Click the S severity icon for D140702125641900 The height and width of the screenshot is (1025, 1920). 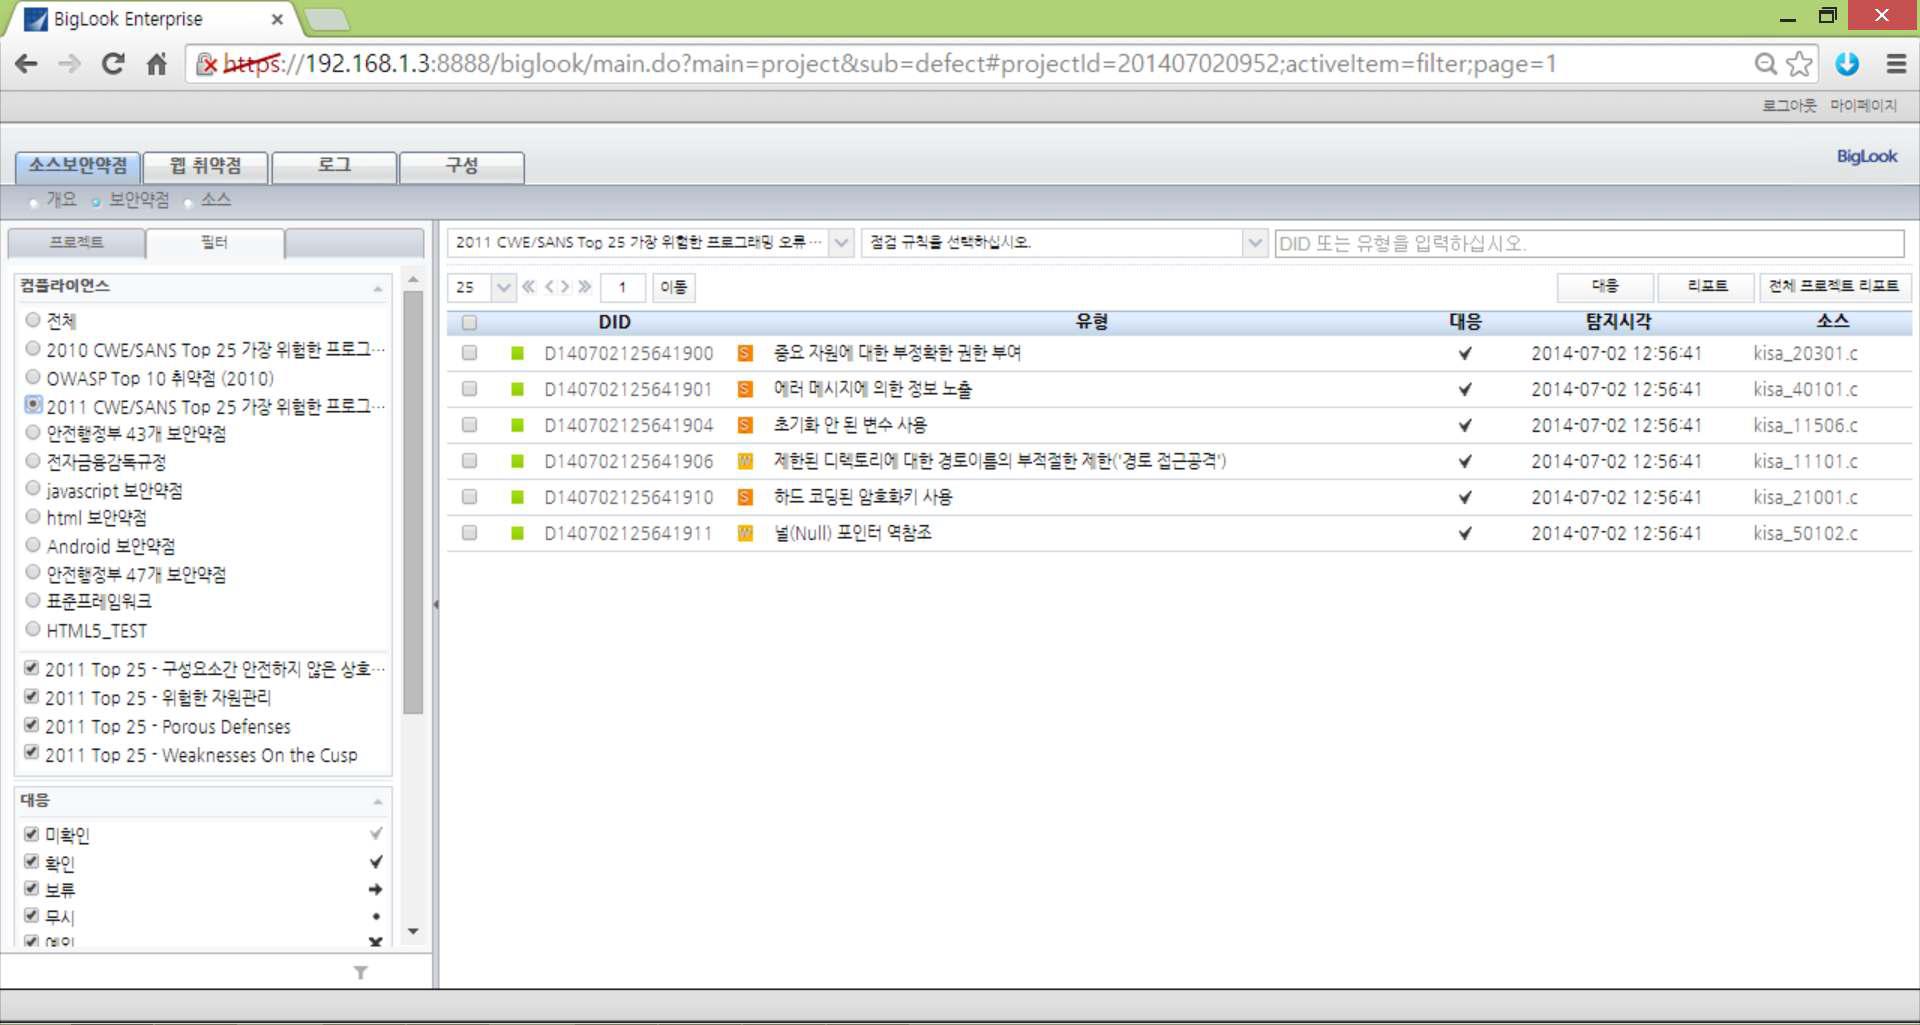pos(745,353)
